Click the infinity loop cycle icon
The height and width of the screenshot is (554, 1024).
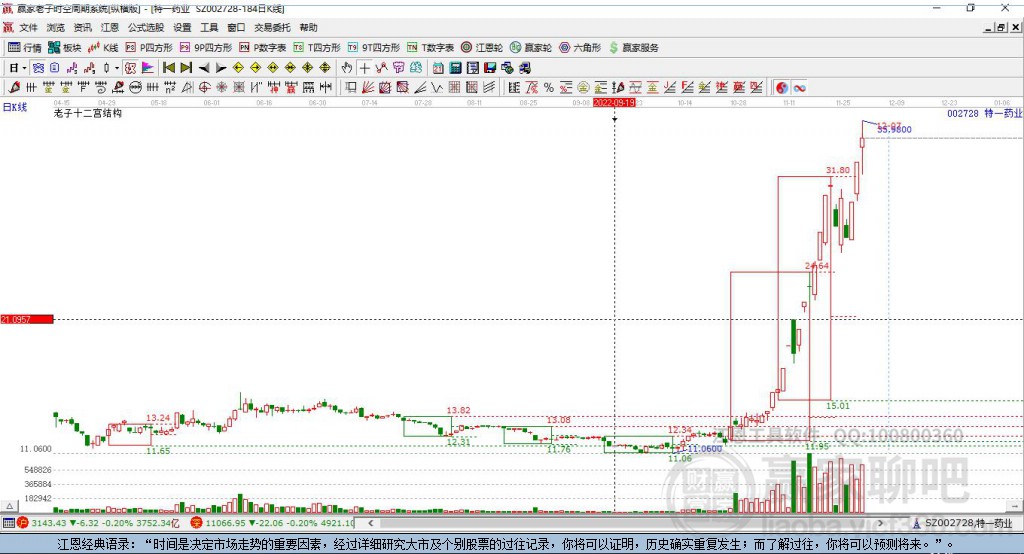(x=799, y=88)
